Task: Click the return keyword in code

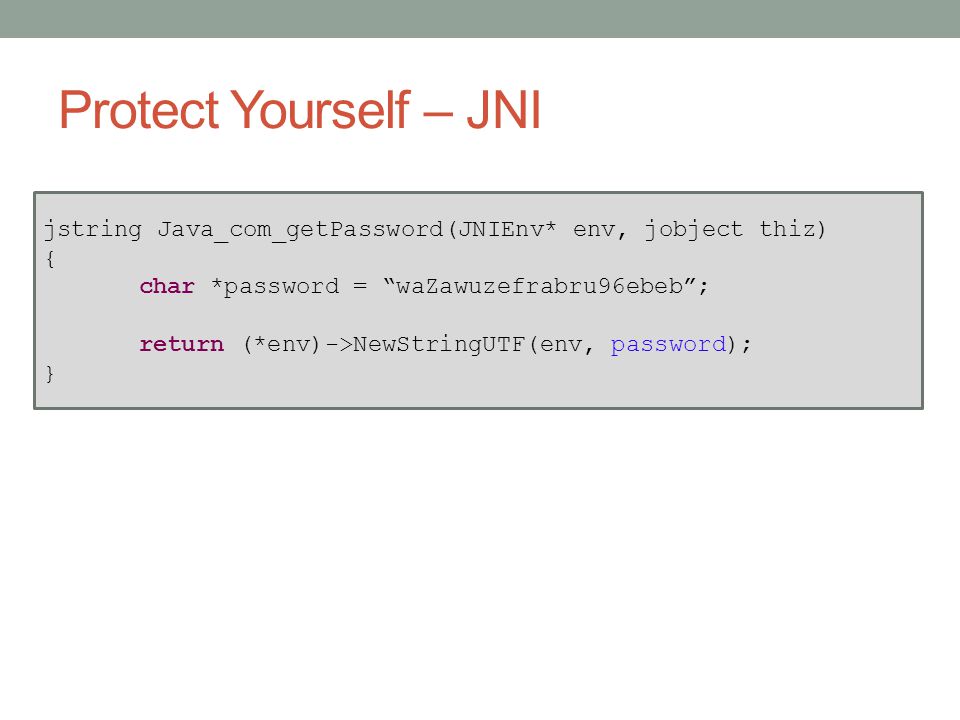Action: point(182,344)
